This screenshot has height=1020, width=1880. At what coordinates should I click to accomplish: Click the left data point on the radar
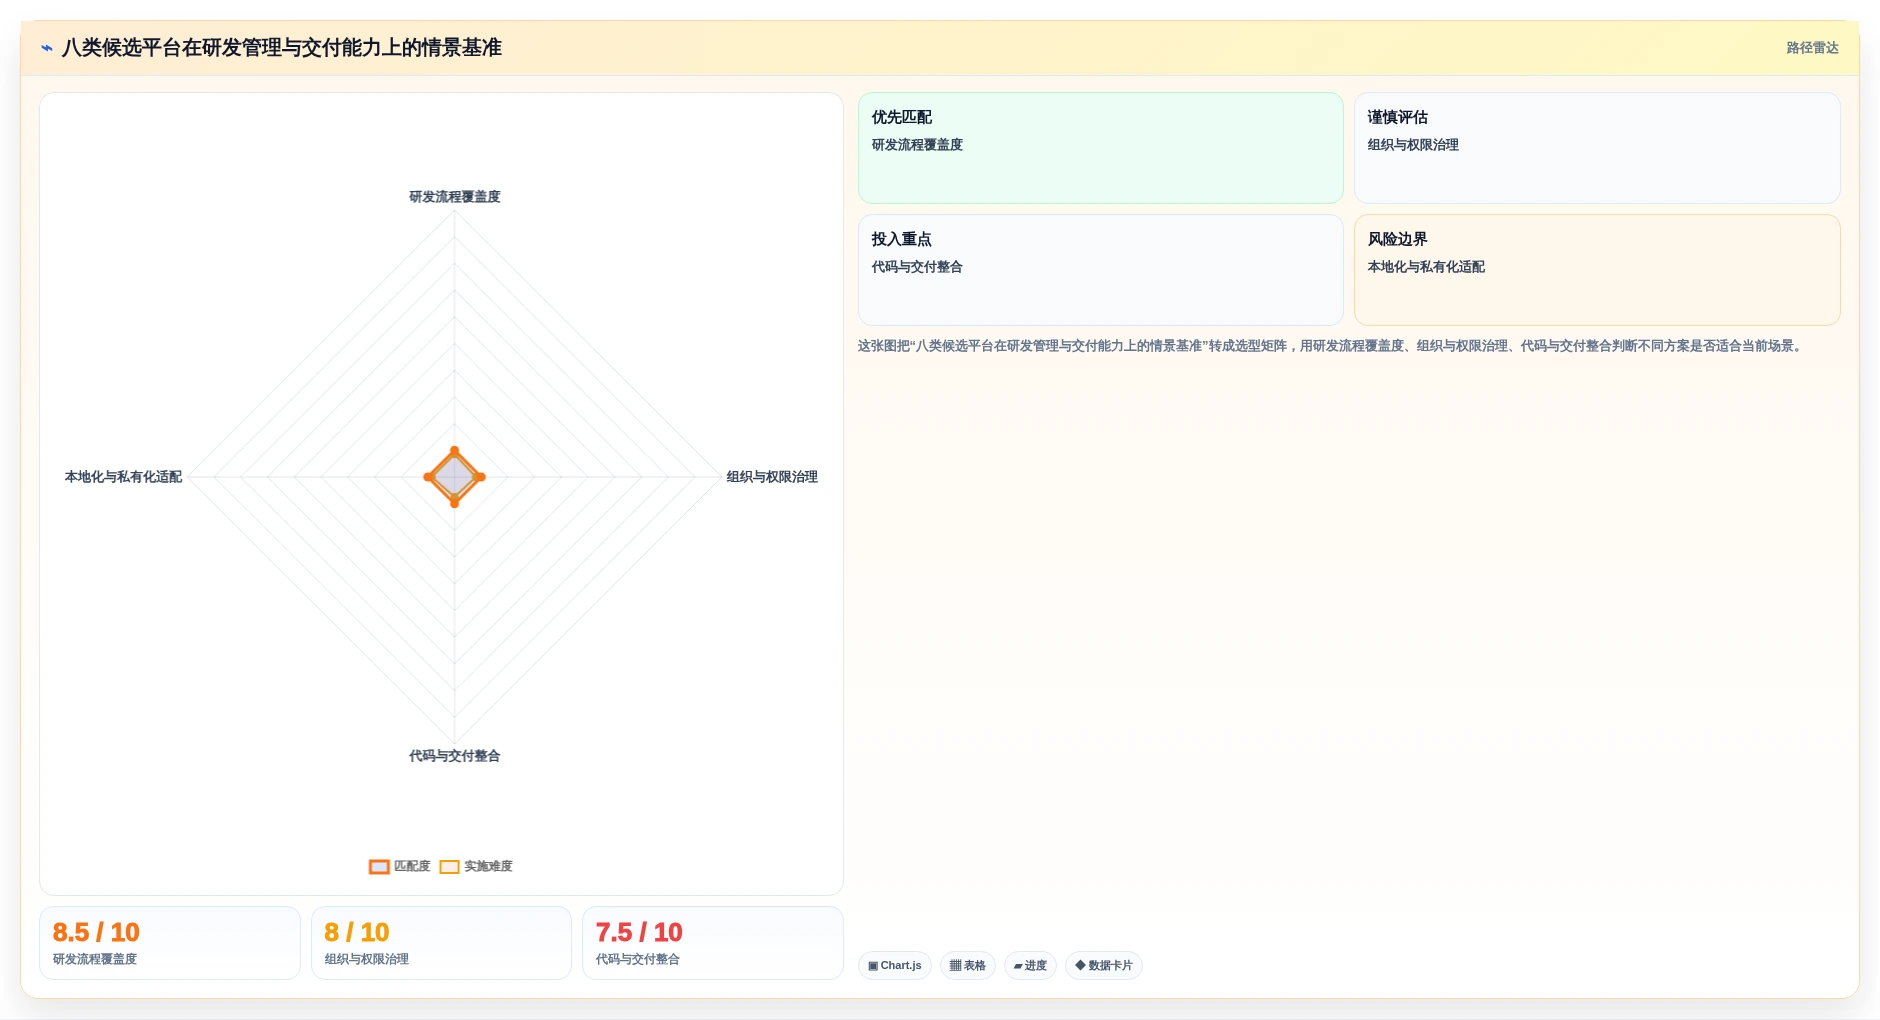[x=429, y=477]
